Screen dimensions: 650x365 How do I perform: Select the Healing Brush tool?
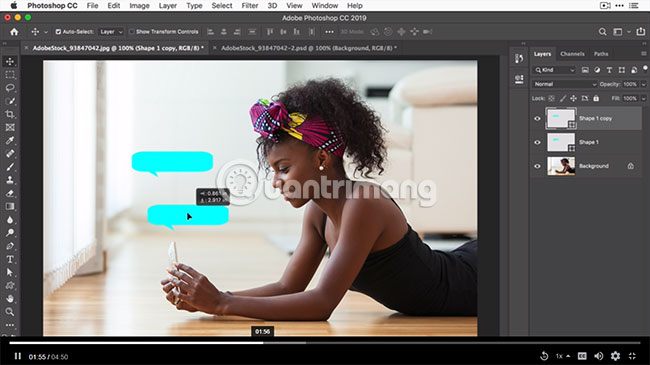[10, 153]
